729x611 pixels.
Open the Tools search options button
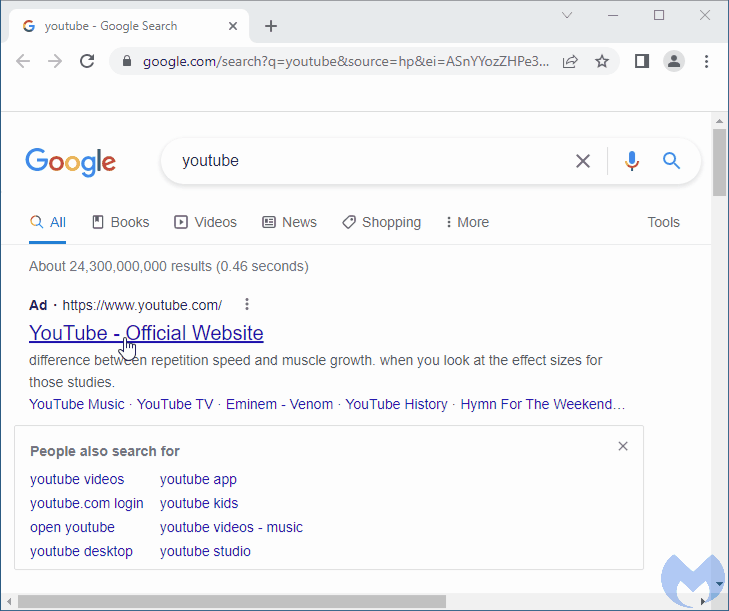pos(663,222)
